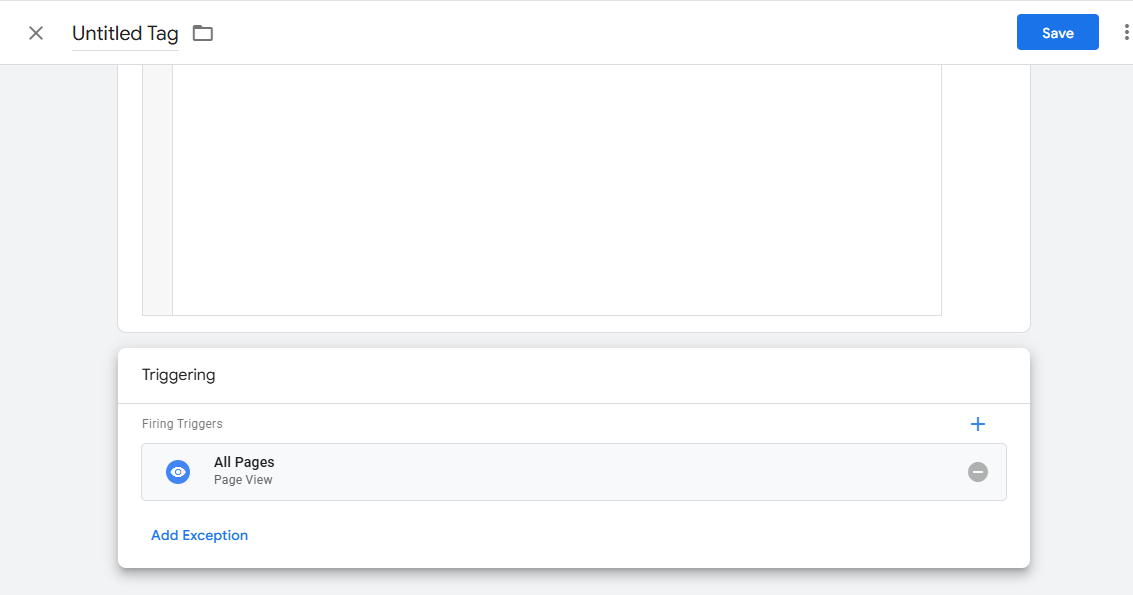This screenshot has height=595, width=1133.
Task: Open the All Pages trigger
Action: [x=244, y=462]
